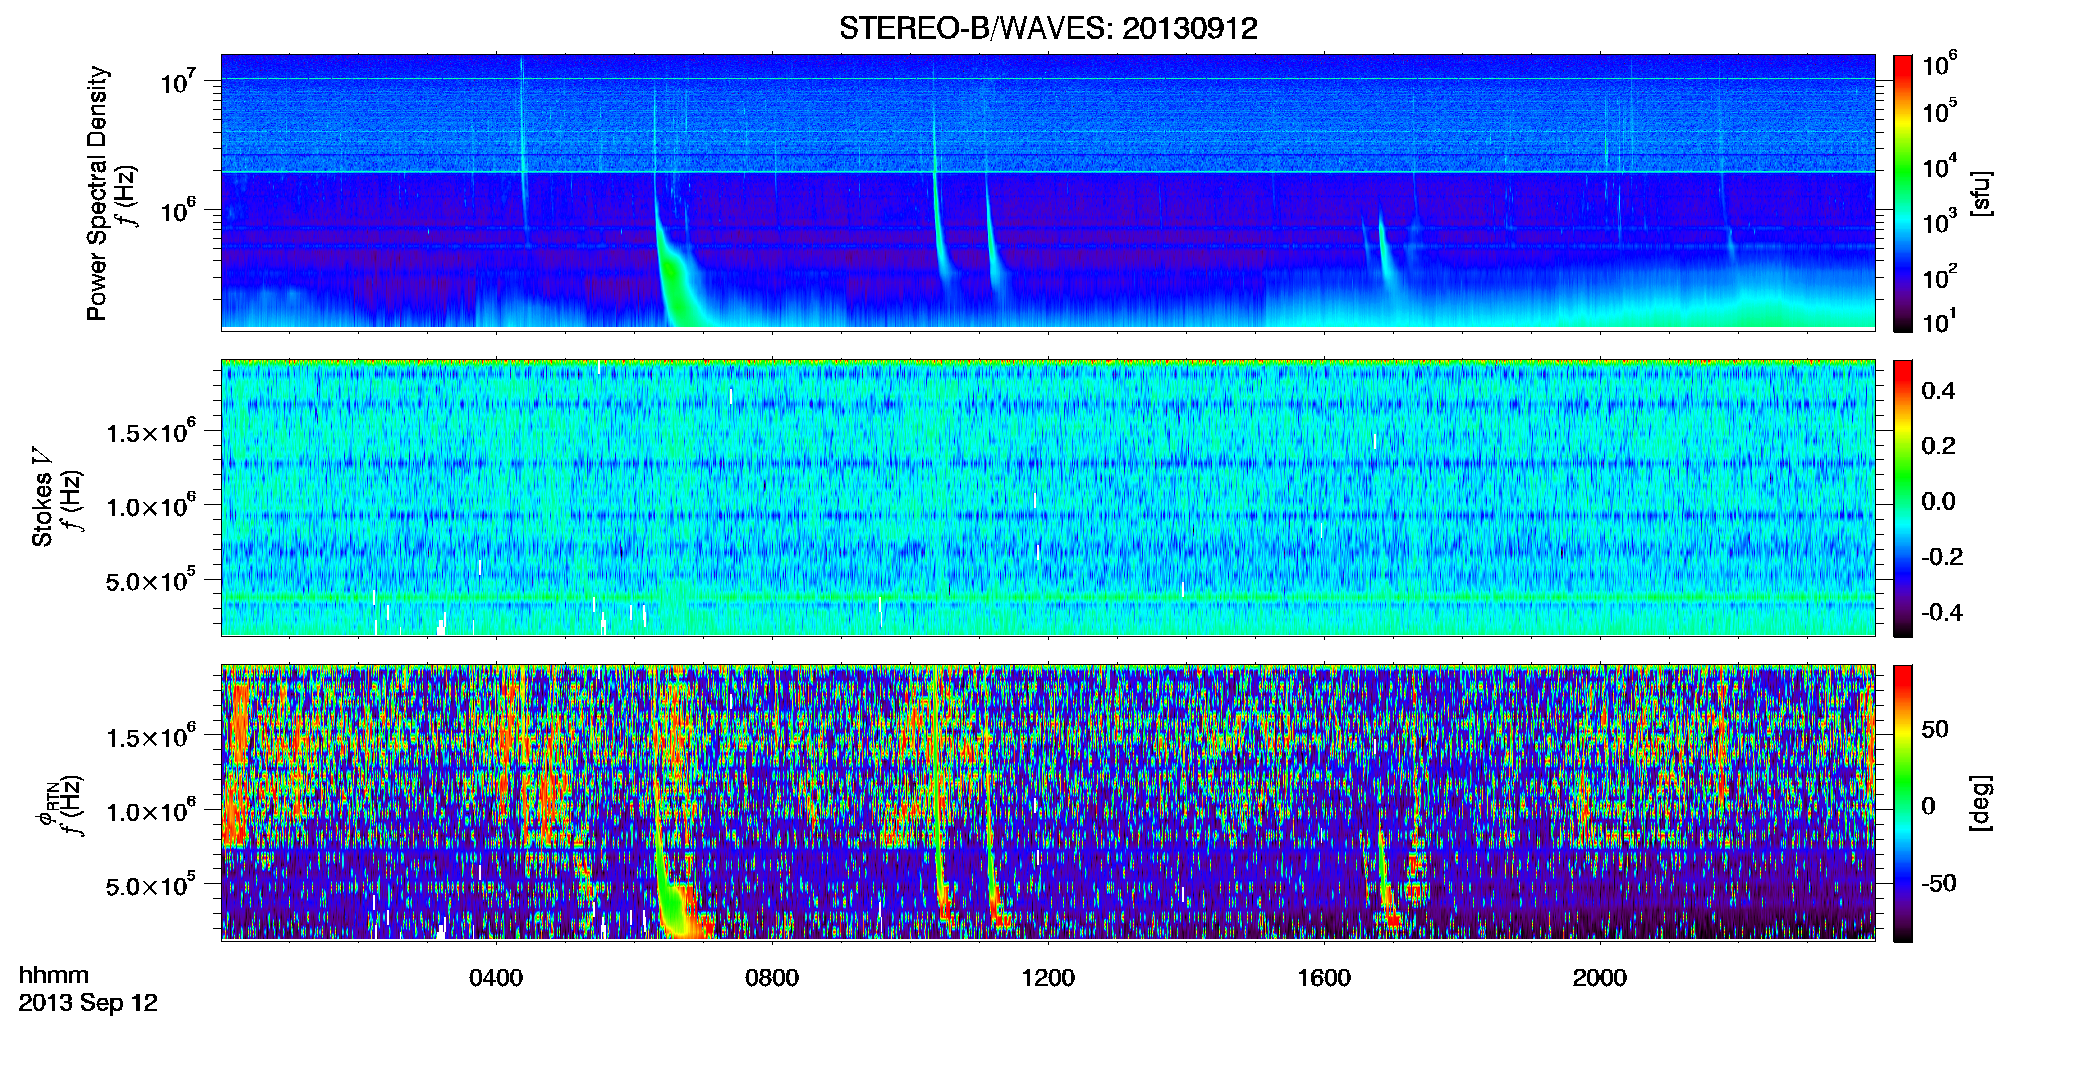Click the 10^6 top of sfu colorbar

[x=1940, y=65]
